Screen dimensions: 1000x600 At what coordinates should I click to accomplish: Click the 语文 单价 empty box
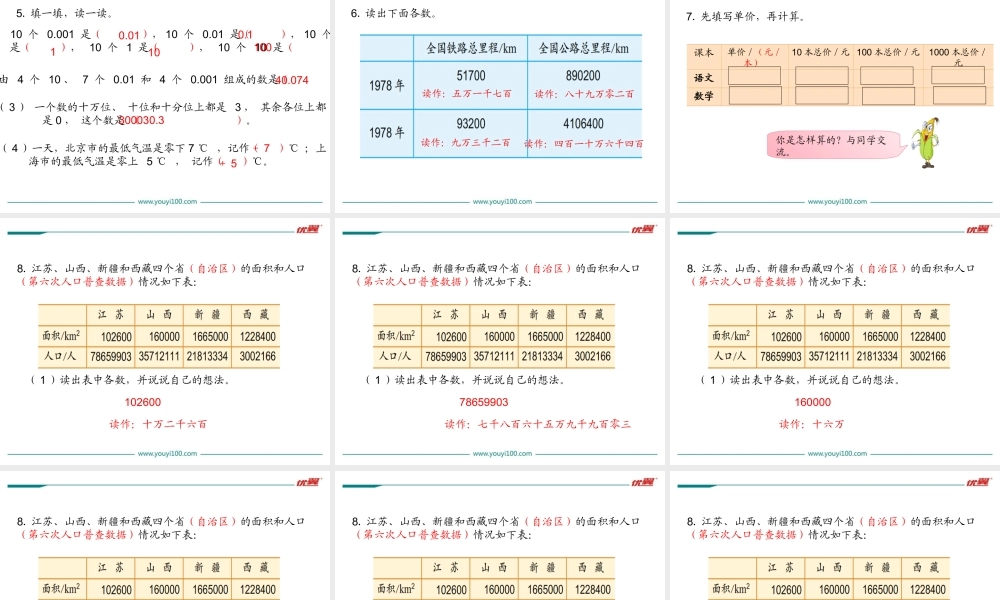[755, 76]
